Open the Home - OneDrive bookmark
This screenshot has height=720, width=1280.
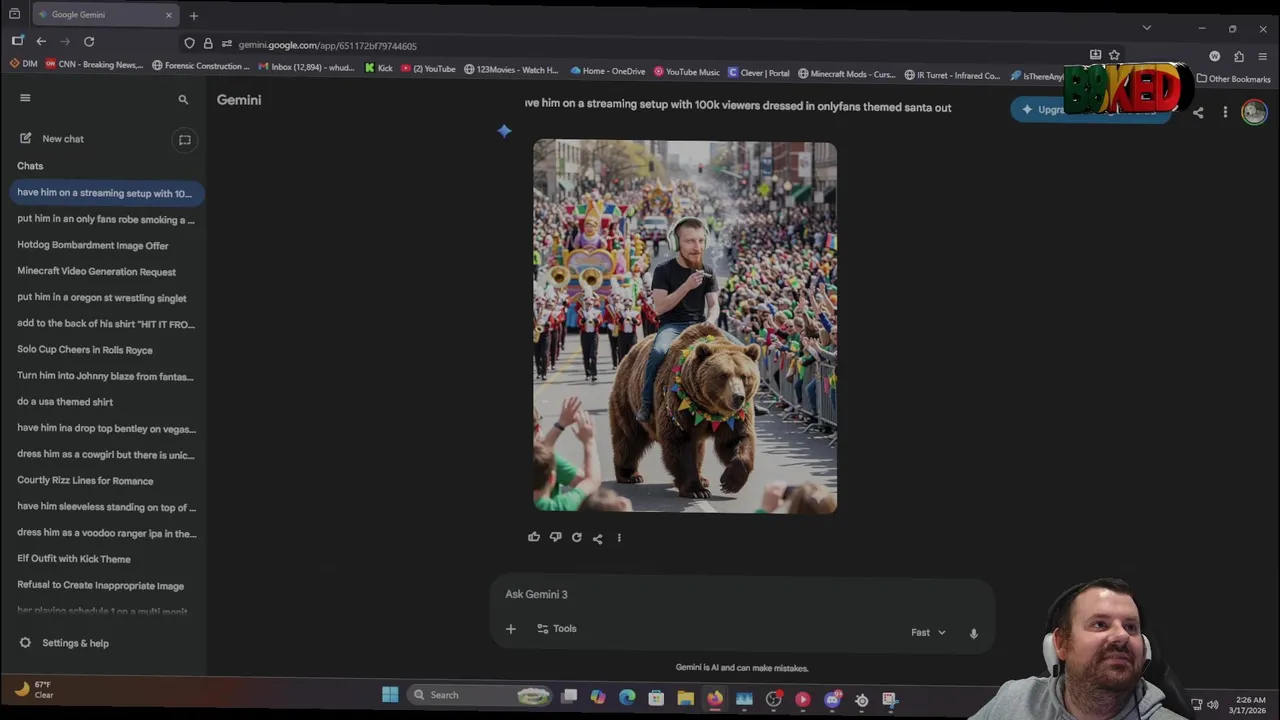(608, 71)
